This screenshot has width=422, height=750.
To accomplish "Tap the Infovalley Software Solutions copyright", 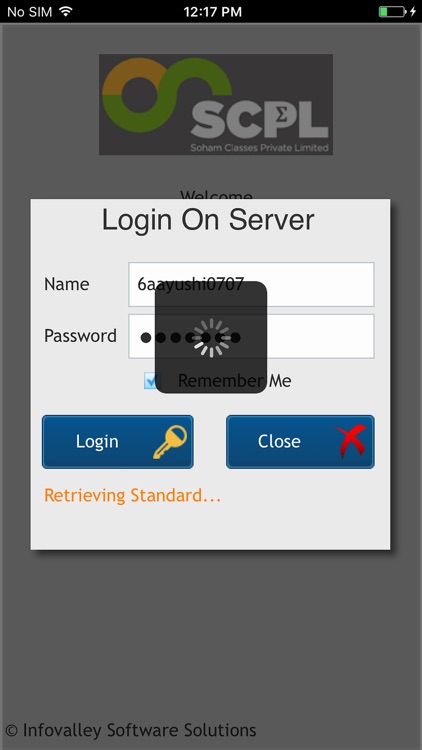I will [131, 730].
